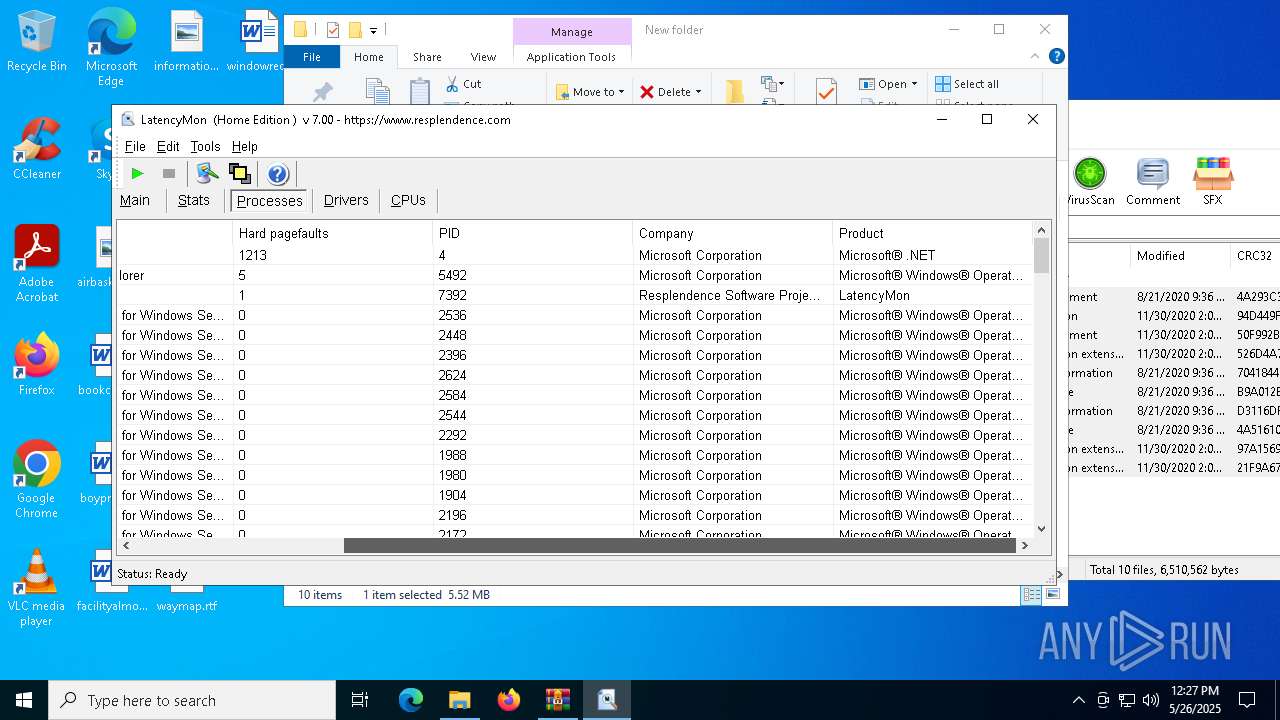This screenshot has width=1280, height=720.
Task: Open VLC media player desktop shortcut
Action: [x=37, y=588]
